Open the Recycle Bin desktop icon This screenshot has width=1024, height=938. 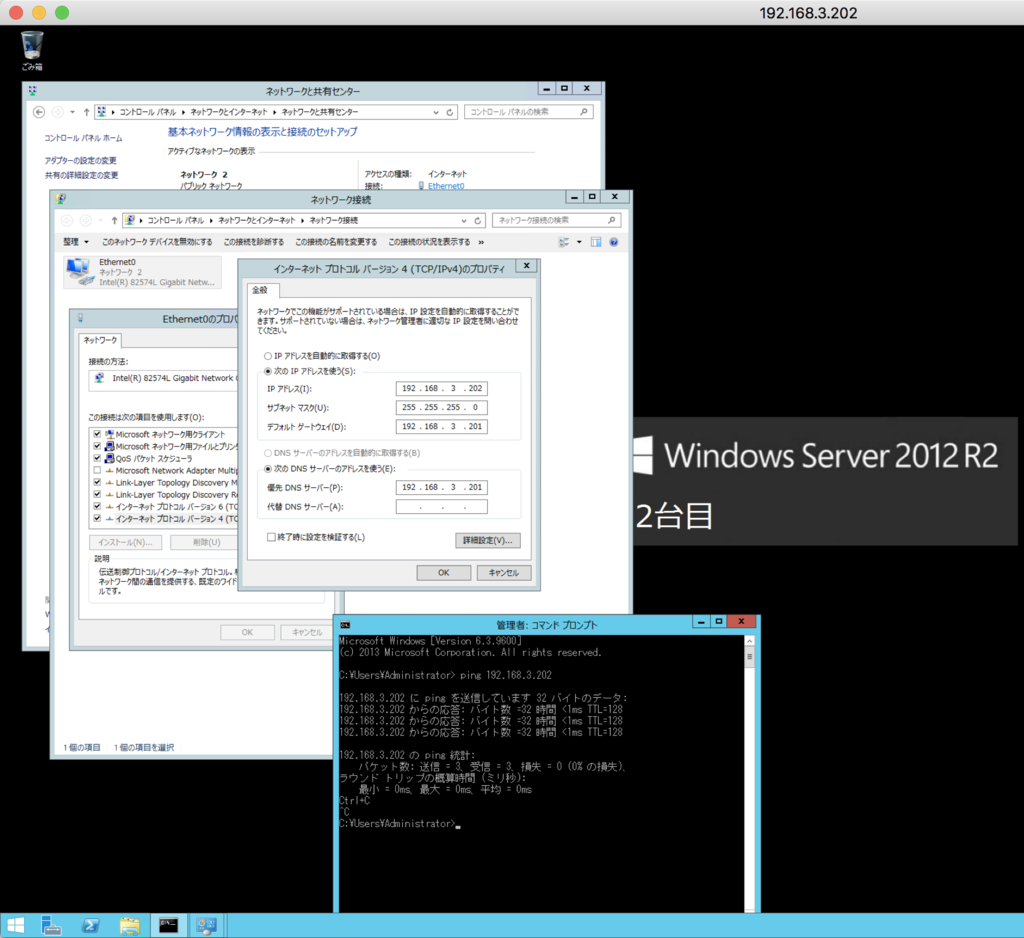coord(31,50)
